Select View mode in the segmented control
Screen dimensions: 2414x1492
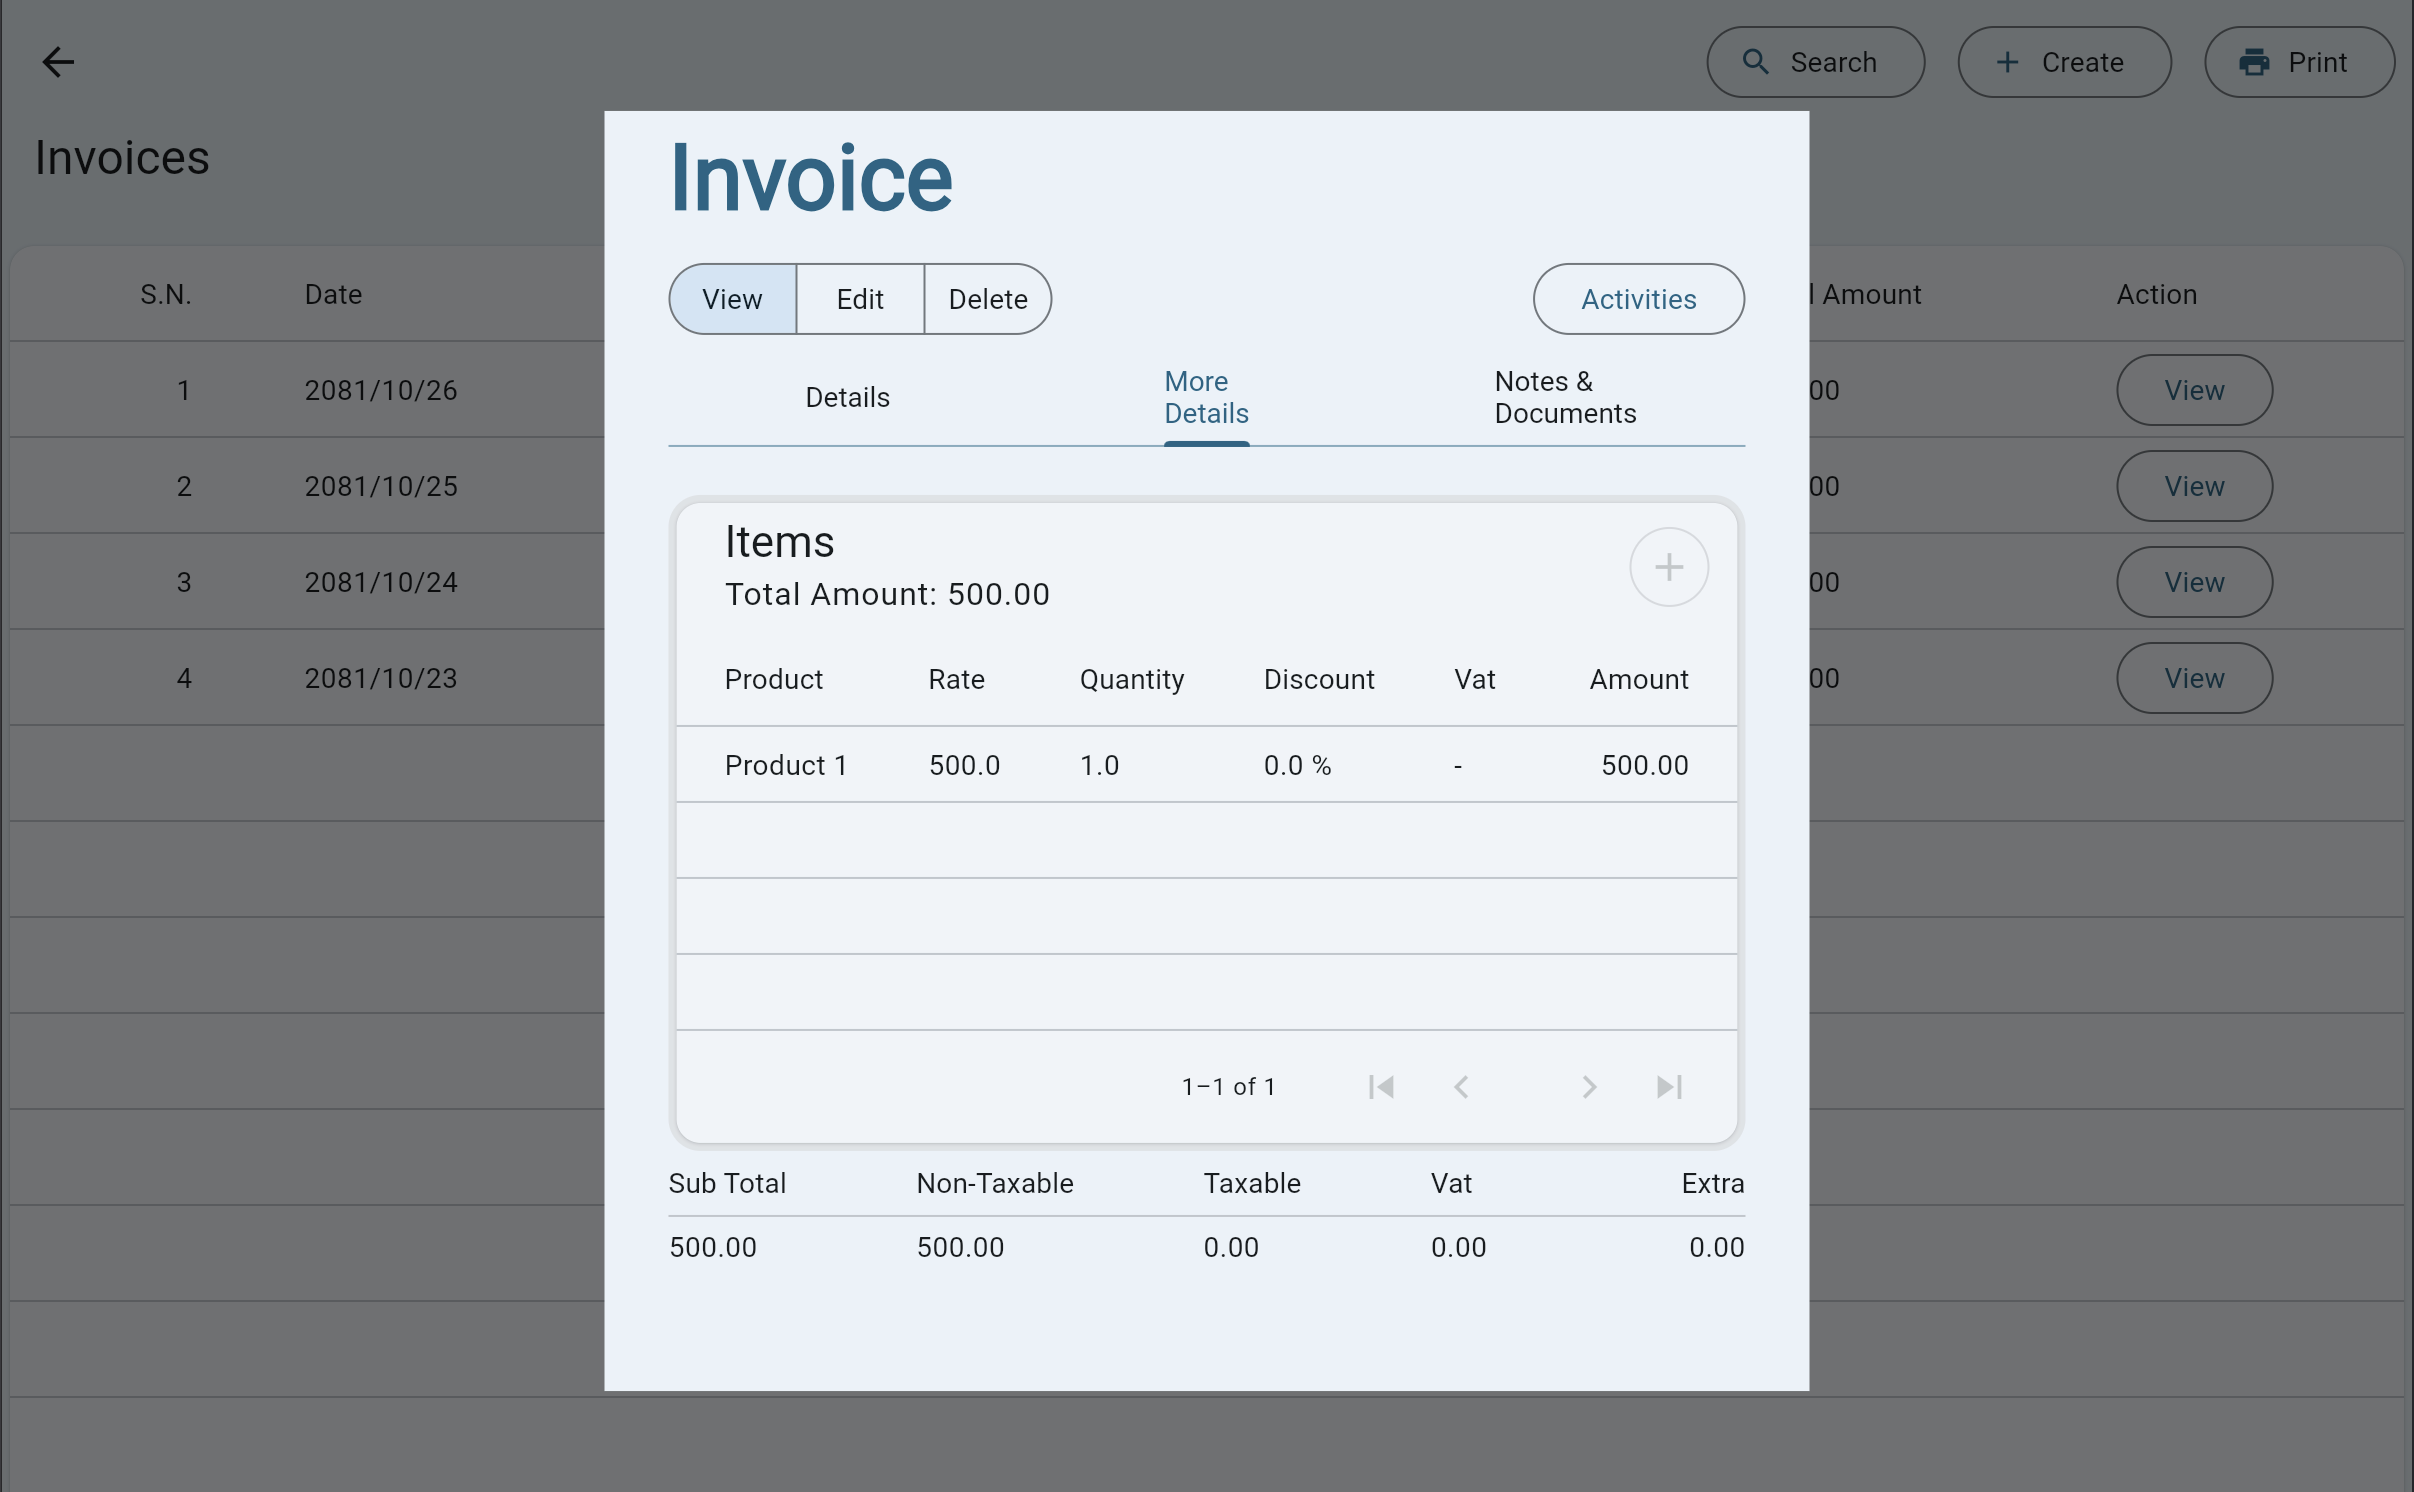[x=732, y=299]
